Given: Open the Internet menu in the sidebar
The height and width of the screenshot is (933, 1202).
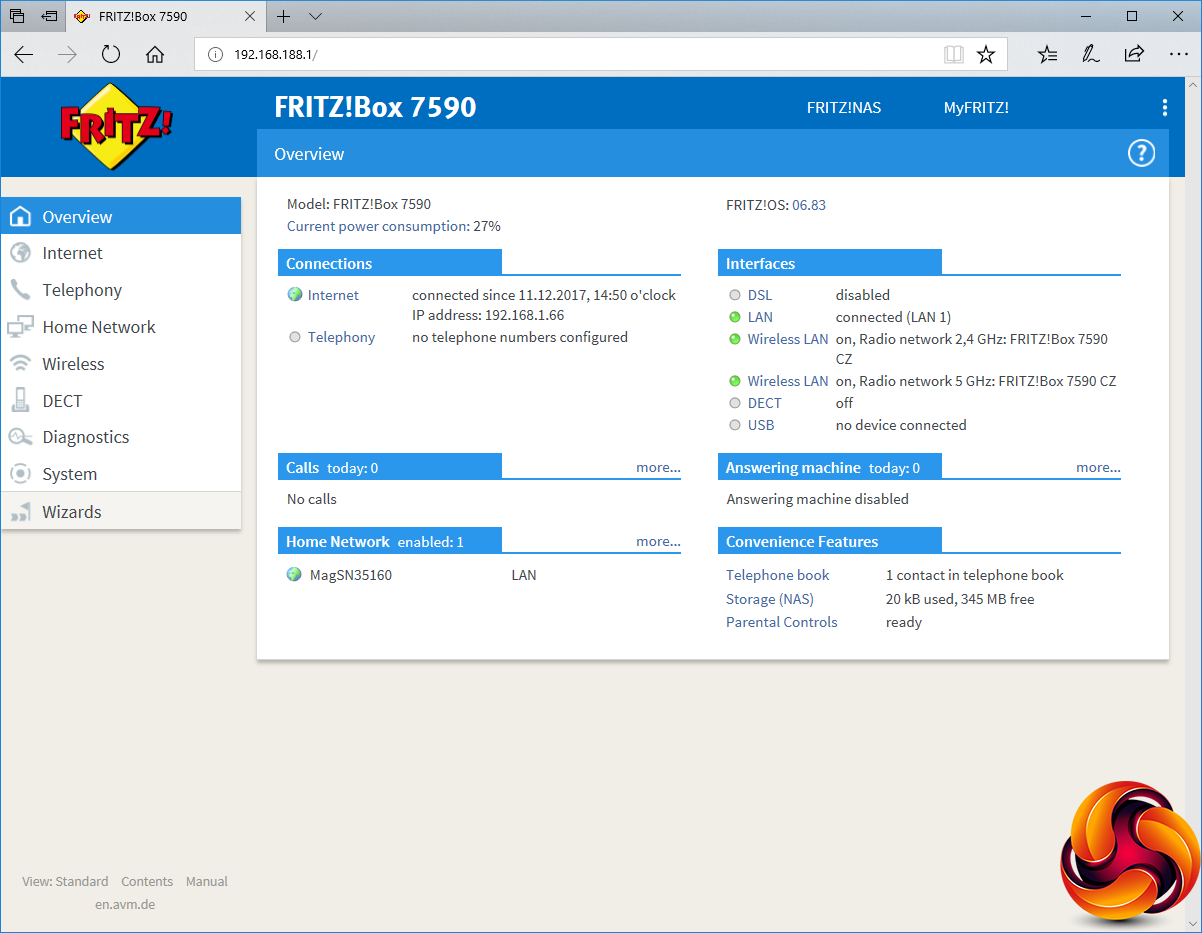Looking at the screenshot, I should coord(72,253).
